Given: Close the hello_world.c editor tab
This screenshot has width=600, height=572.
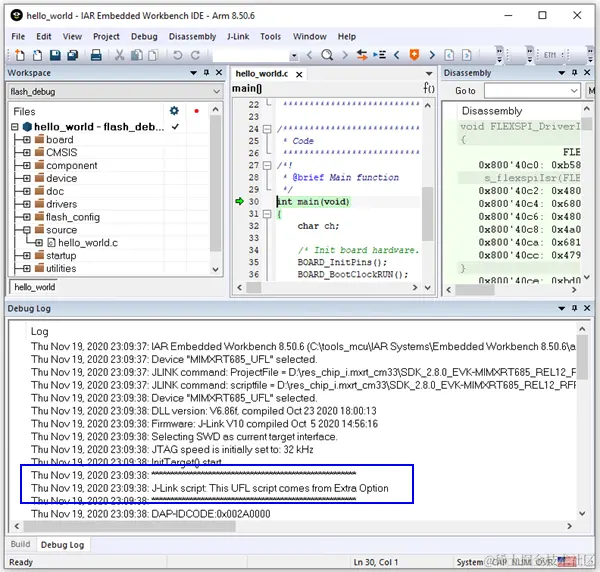Looking at the screenshot, I should (x=299, y=74).
